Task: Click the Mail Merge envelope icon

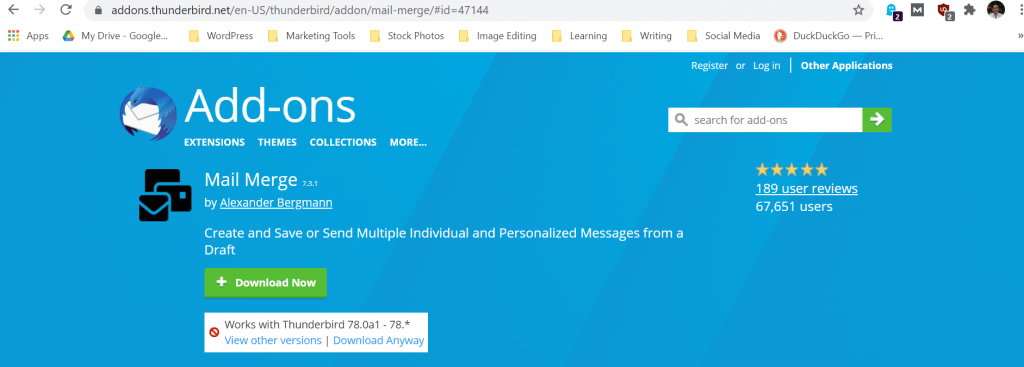Action: click(x=165, y=195)
